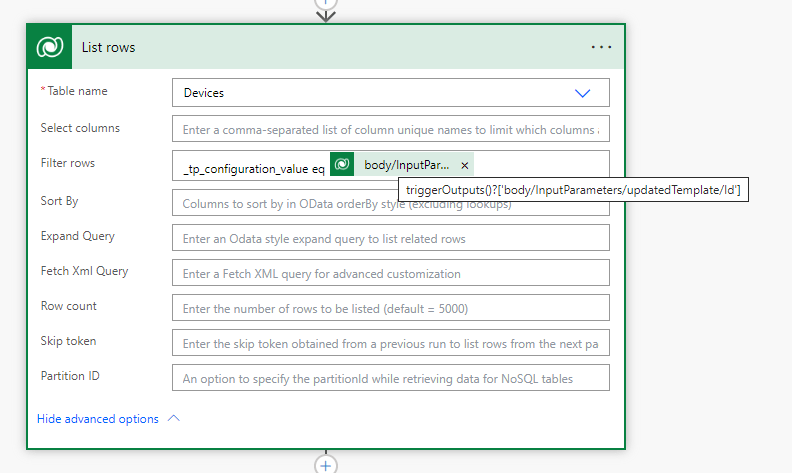The height and width of the screenshot is (473, 792).
Task: Click the Hide advanced options link
Action: point(98,419)
